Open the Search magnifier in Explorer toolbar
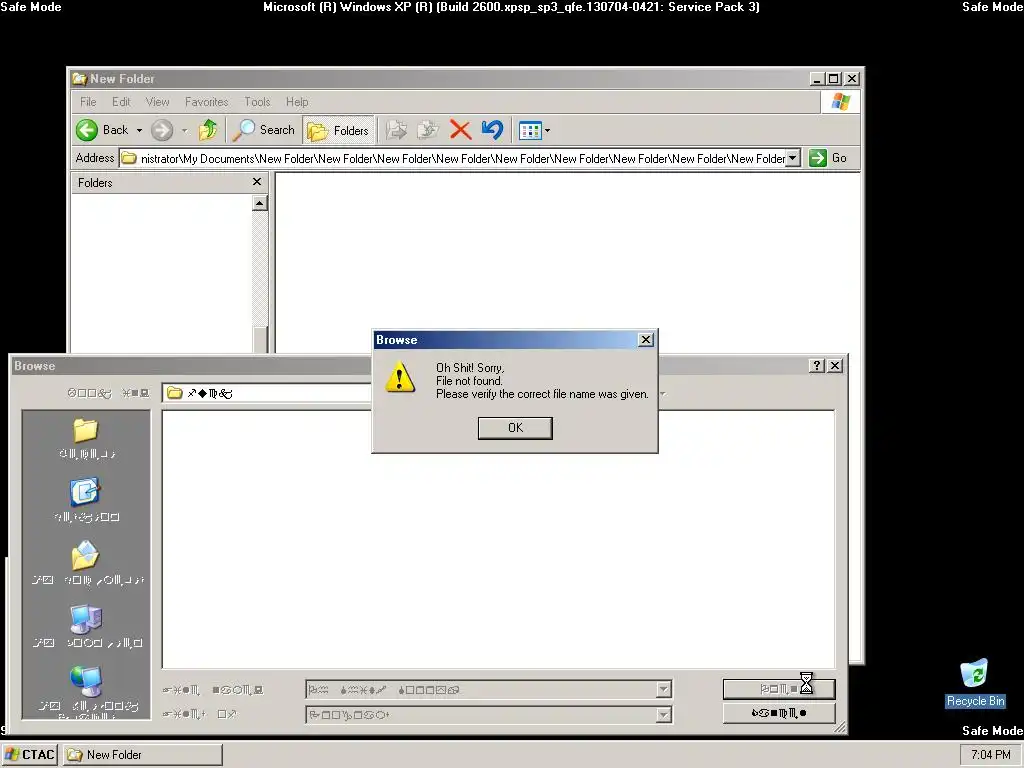This screenshot has height=768, width=1024. [x=264, y=130]
